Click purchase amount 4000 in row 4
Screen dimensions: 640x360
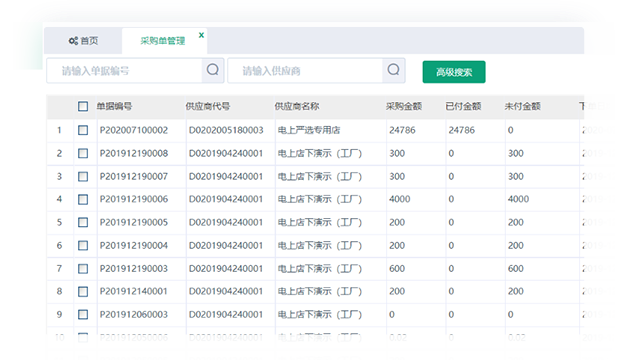point(400,199)
